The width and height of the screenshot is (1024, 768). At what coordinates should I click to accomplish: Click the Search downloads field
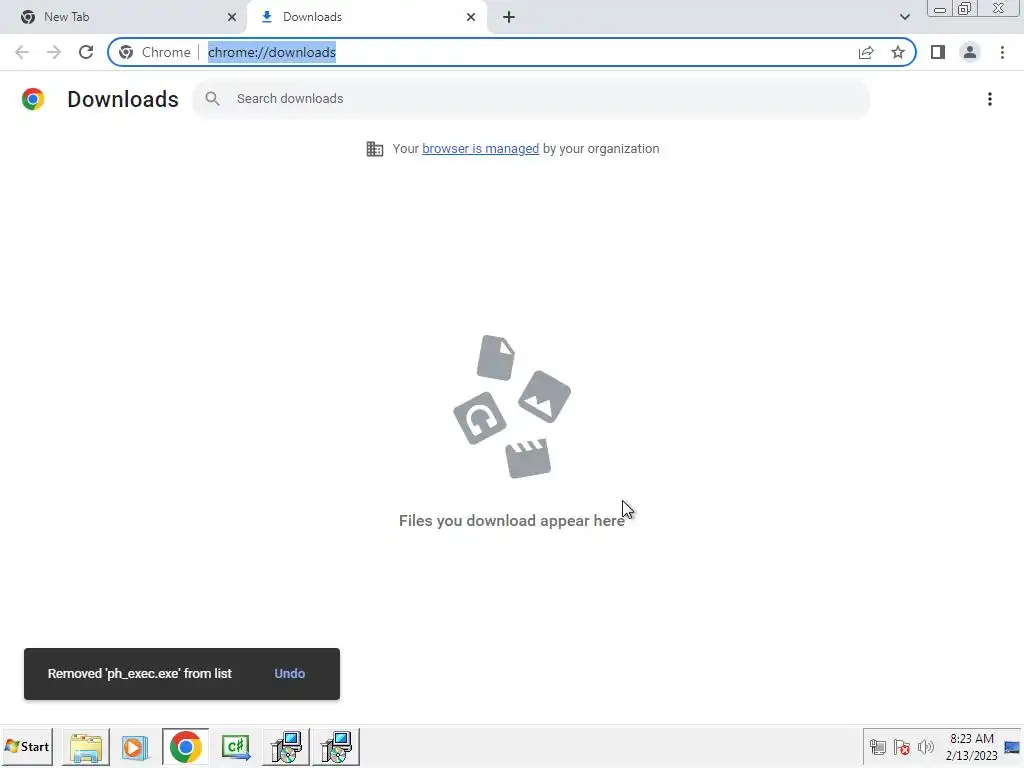[530, 99]
